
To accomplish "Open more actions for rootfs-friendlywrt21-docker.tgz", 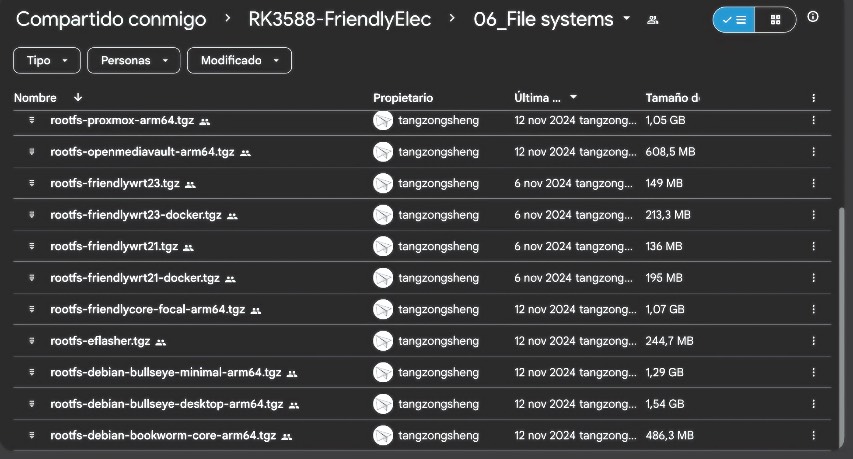I will (x=813, y=278).
